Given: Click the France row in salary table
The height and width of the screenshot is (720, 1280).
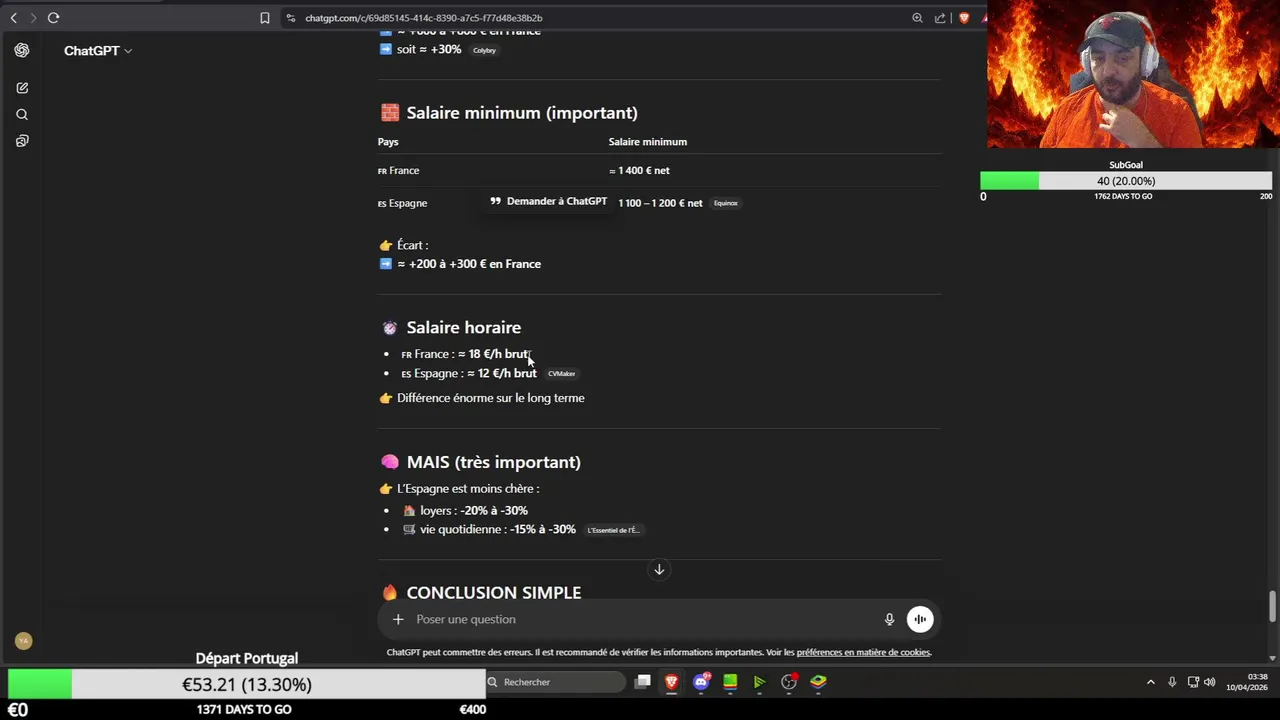Looking at the screenshot, I should click(x=659, y=170).
